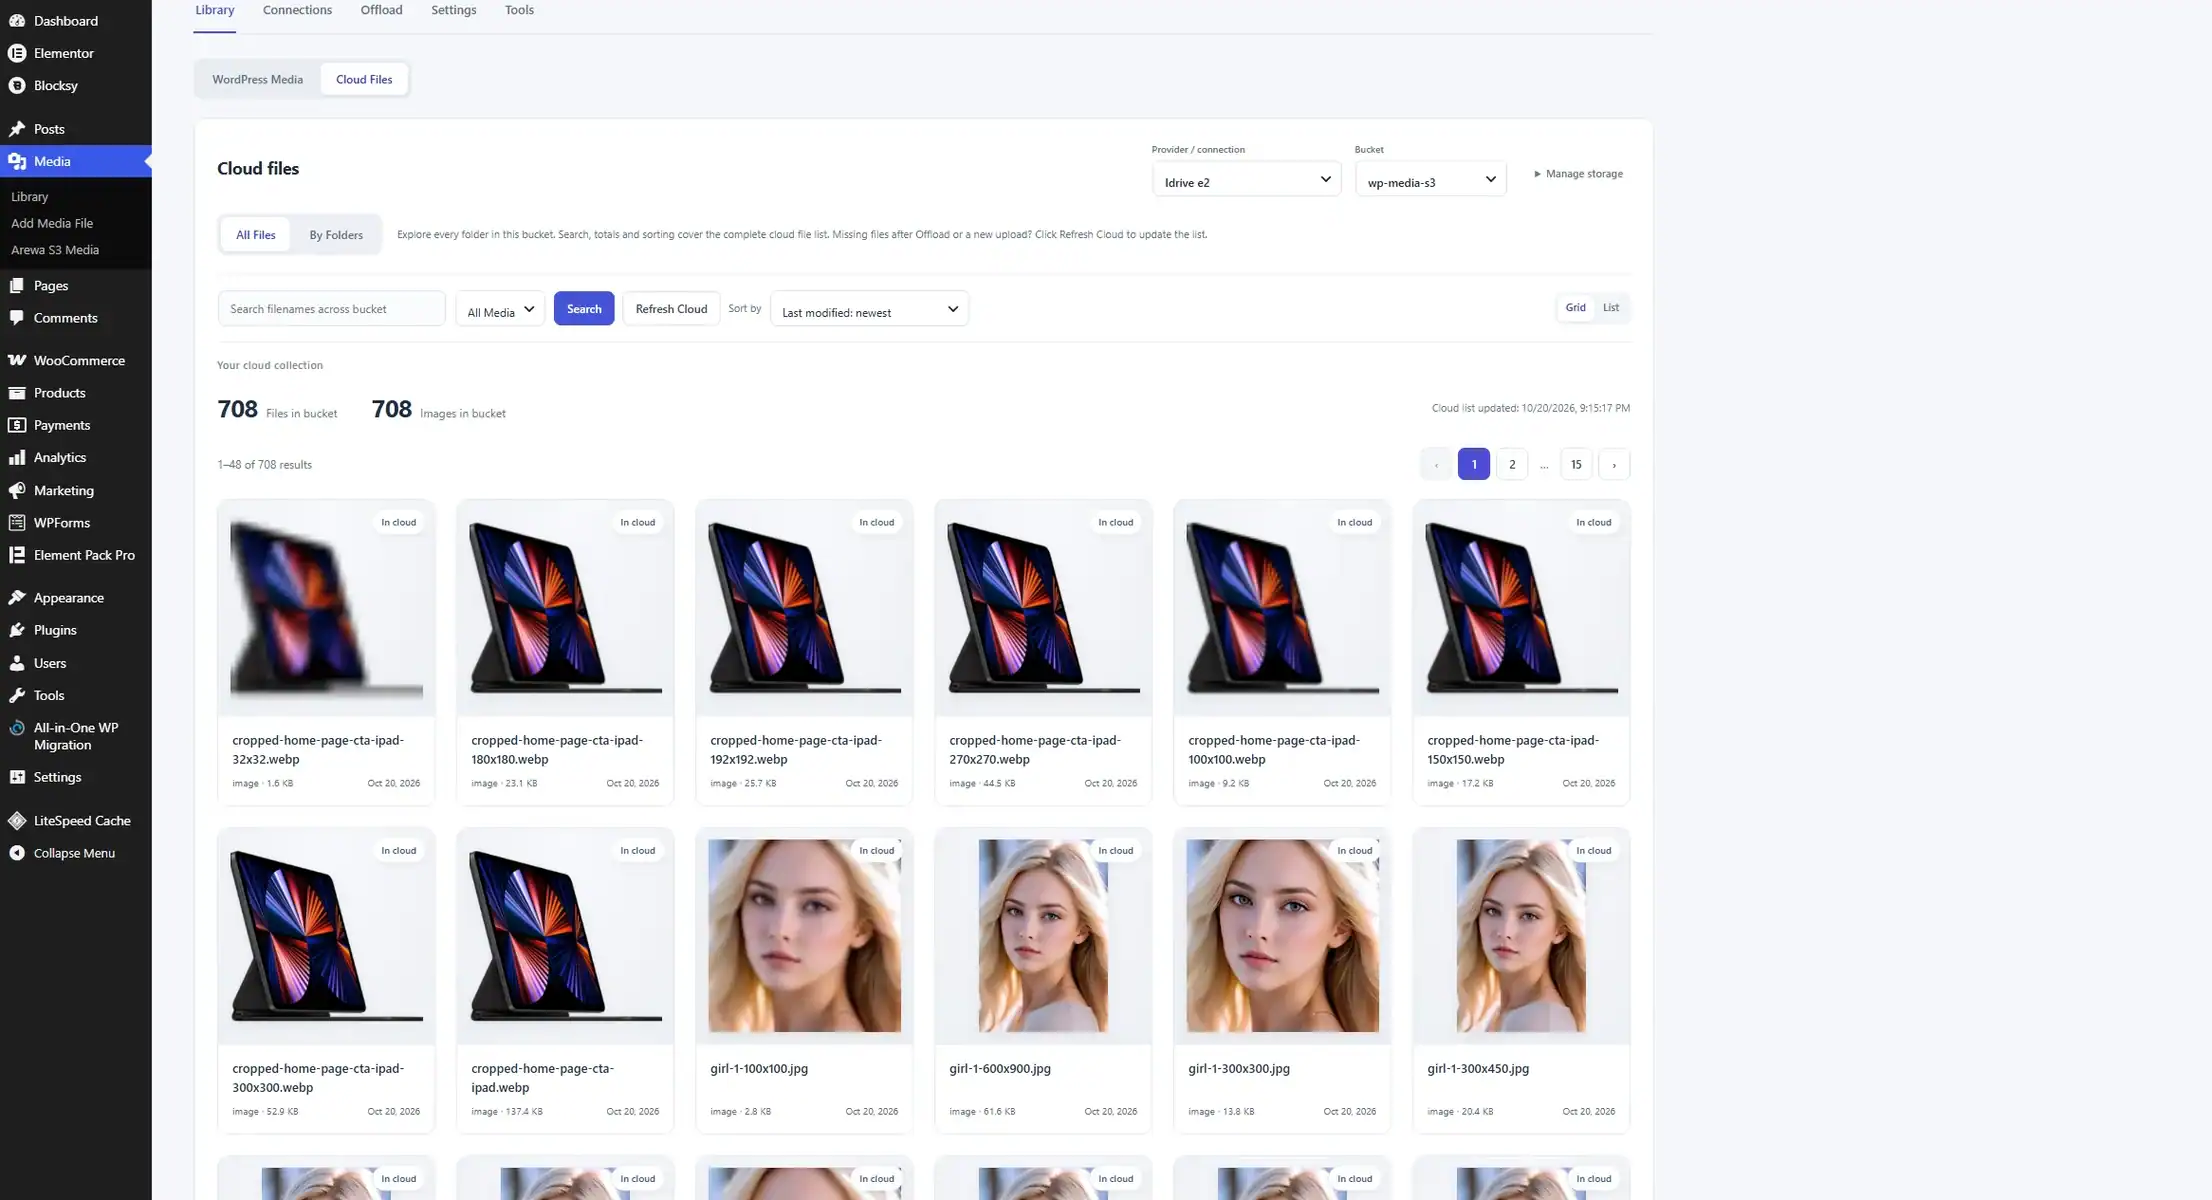The height and width of the screenshot is (1200, 2212).
Task: Click the Refresh Cloud button
Action: pos(671,309)
